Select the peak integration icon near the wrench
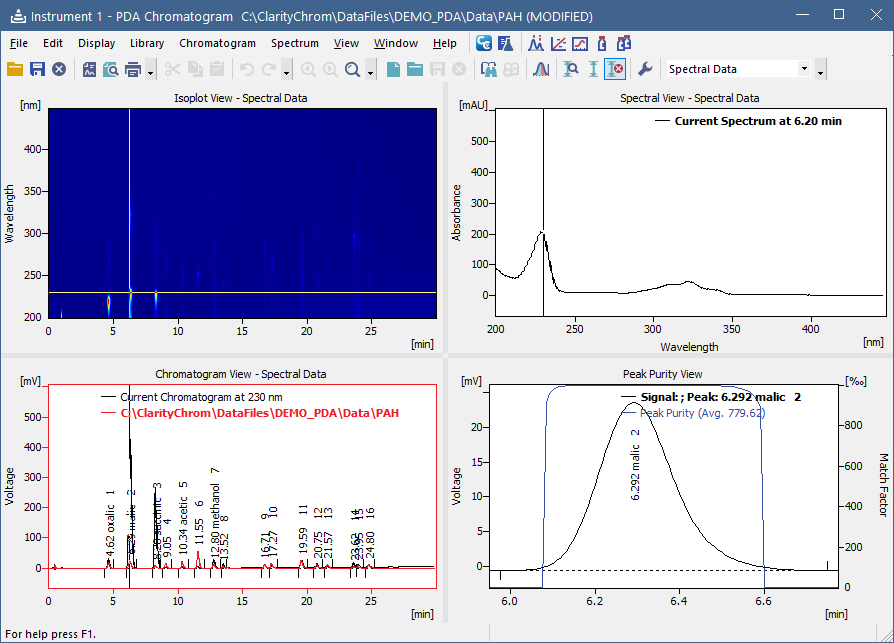This screenshot has width=894, height=643. click(539, 70)
